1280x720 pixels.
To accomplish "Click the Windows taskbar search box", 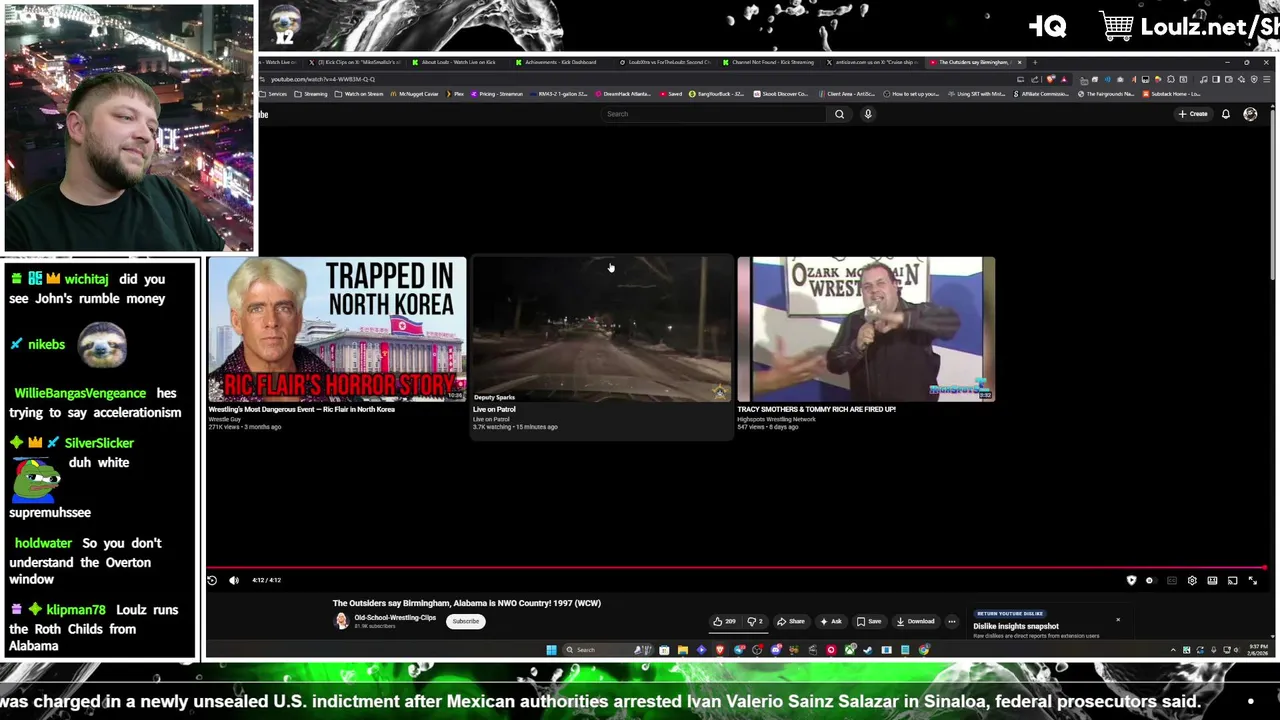I will 608,650.
